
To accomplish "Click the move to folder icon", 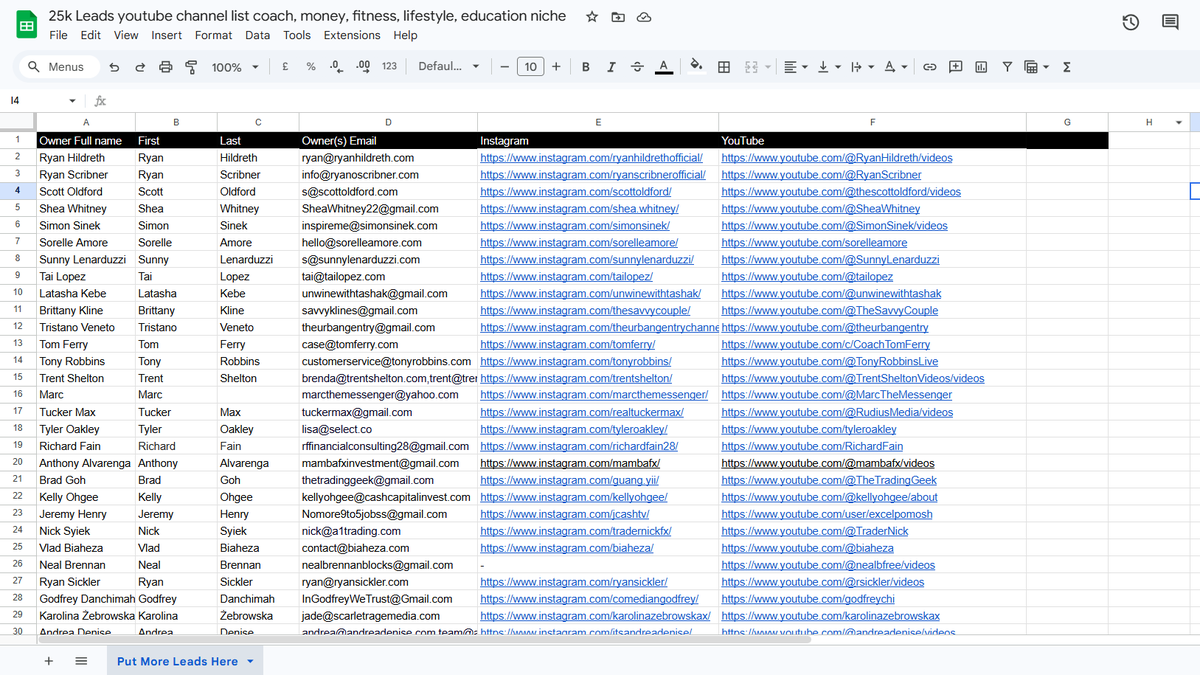I will click(618, 17).
